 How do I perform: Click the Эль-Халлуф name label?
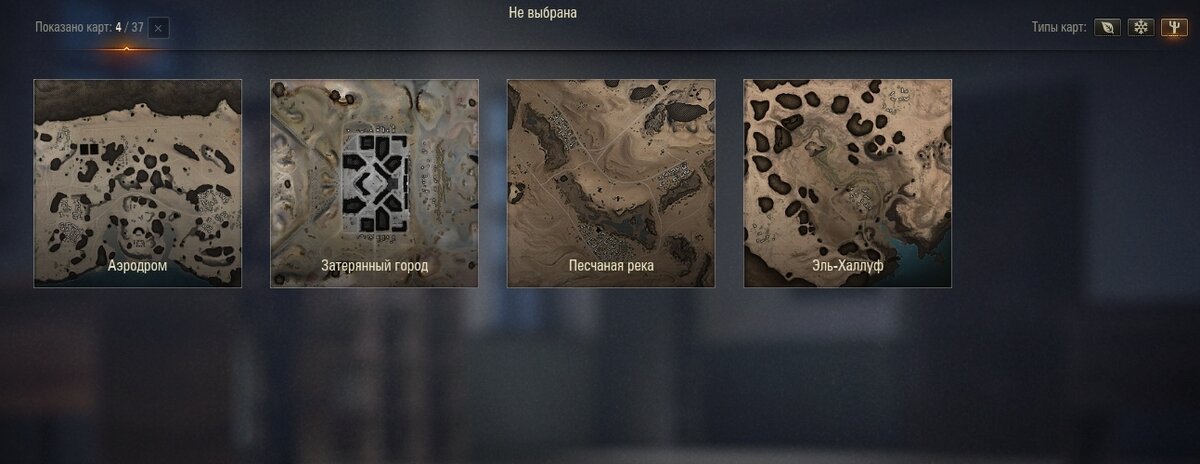(848, 267)
